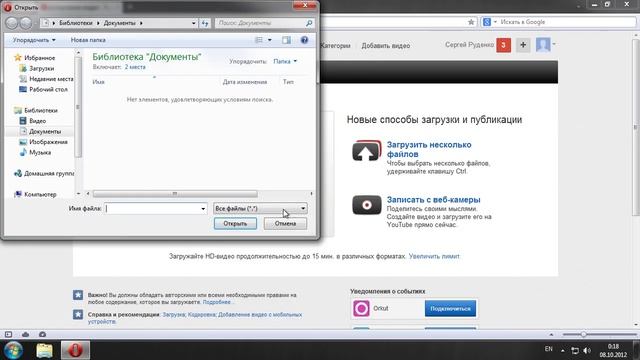Screen dimensions: 640x360
Task: Click the multi-file upload arrow icon
Action: point(367,151)
